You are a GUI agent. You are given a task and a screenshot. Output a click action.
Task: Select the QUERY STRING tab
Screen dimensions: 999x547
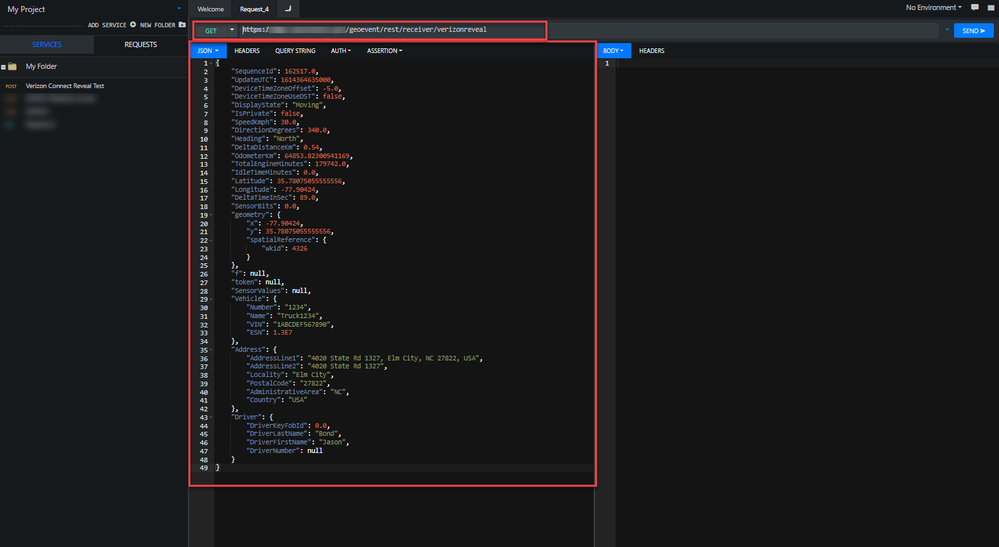tap(295, 51)
